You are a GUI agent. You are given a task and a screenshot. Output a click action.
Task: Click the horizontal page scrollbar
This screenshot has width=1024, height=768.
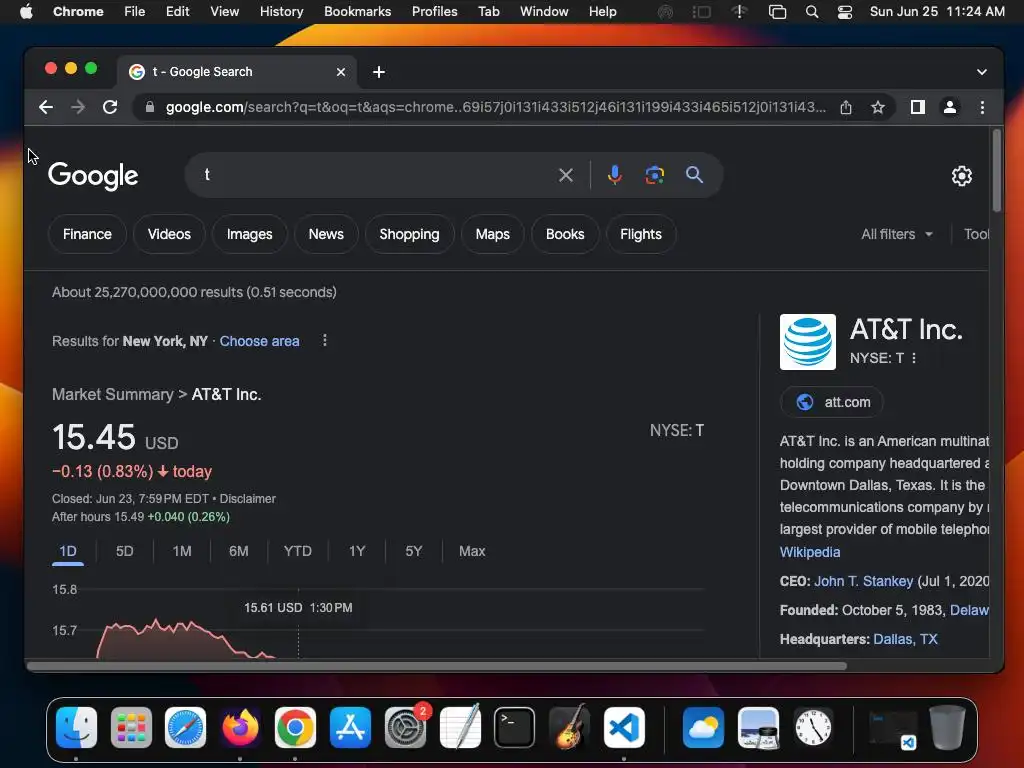click(437, 666)
